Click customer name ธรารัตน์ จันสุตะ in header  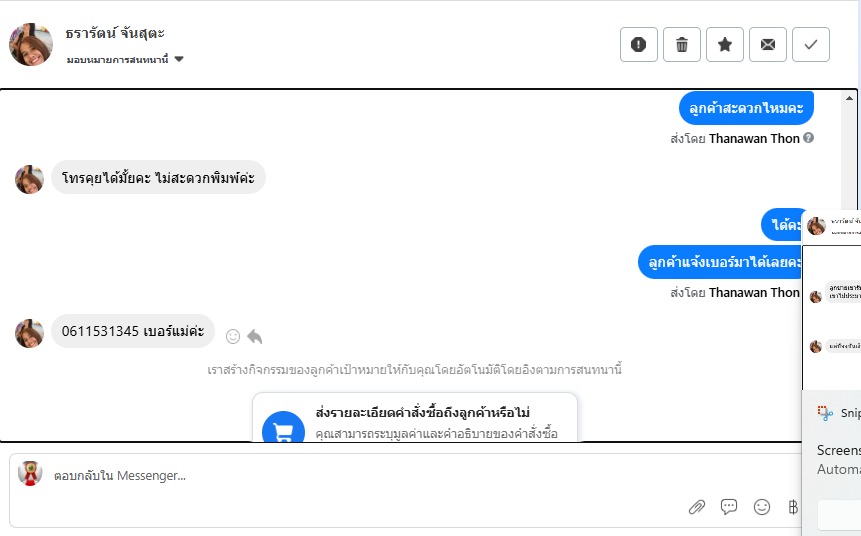coord(115,33)
